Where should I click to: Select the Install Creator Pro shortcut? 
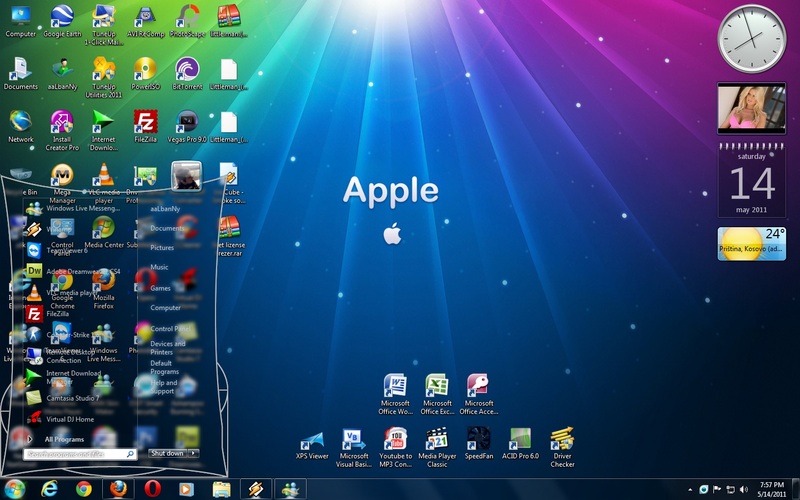click(62, 131)
